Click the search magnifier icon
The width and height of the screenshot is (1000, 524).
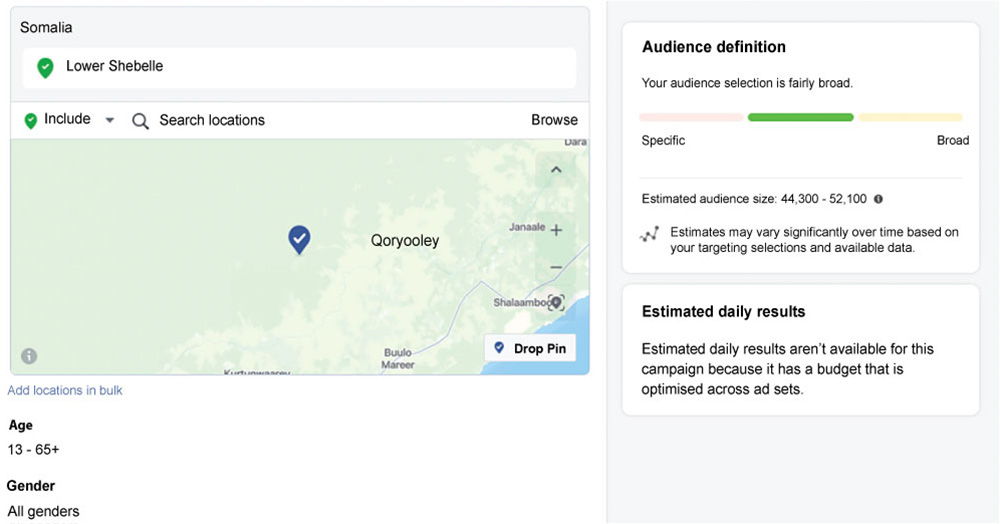pyautogui.click(x=140, y=121)
